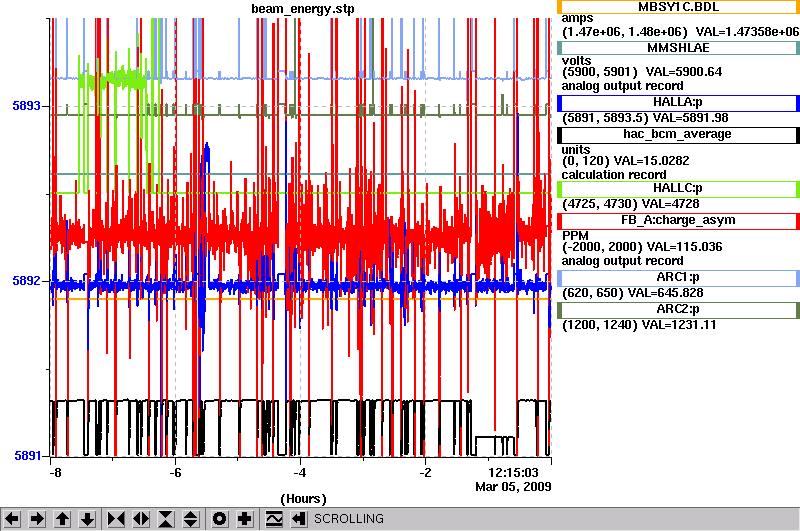800x531 pixels.
Task: Pan the graph up with the up arrow
Action: pyautogui.click(x=62, y=519)
